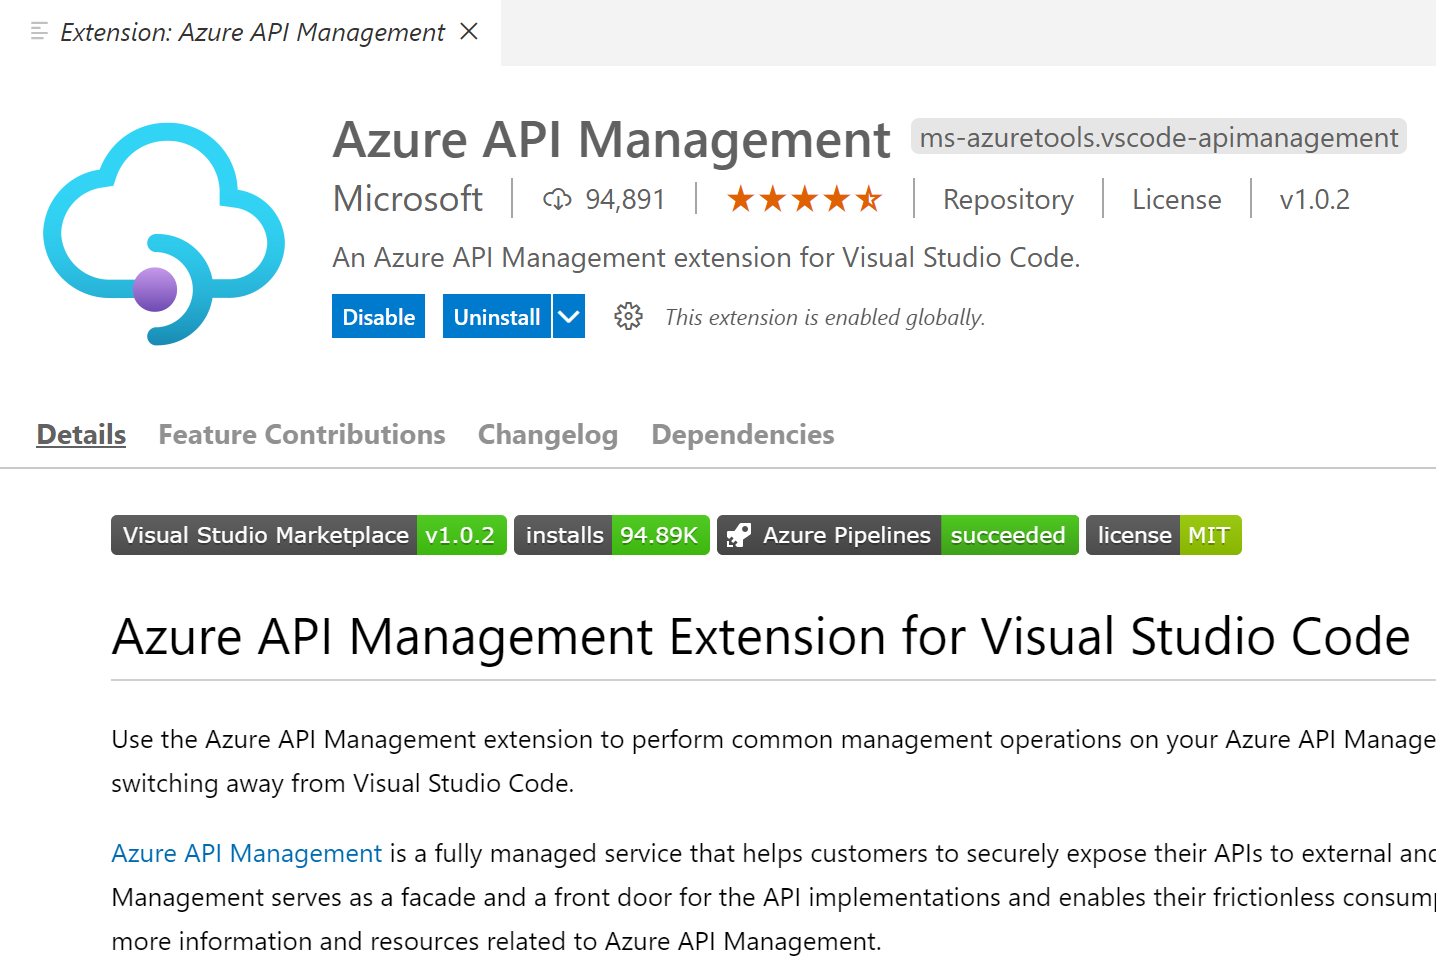Click the version v1.0.2 label
This screenshot has height=975, width=1436.
click(1314, 199)
